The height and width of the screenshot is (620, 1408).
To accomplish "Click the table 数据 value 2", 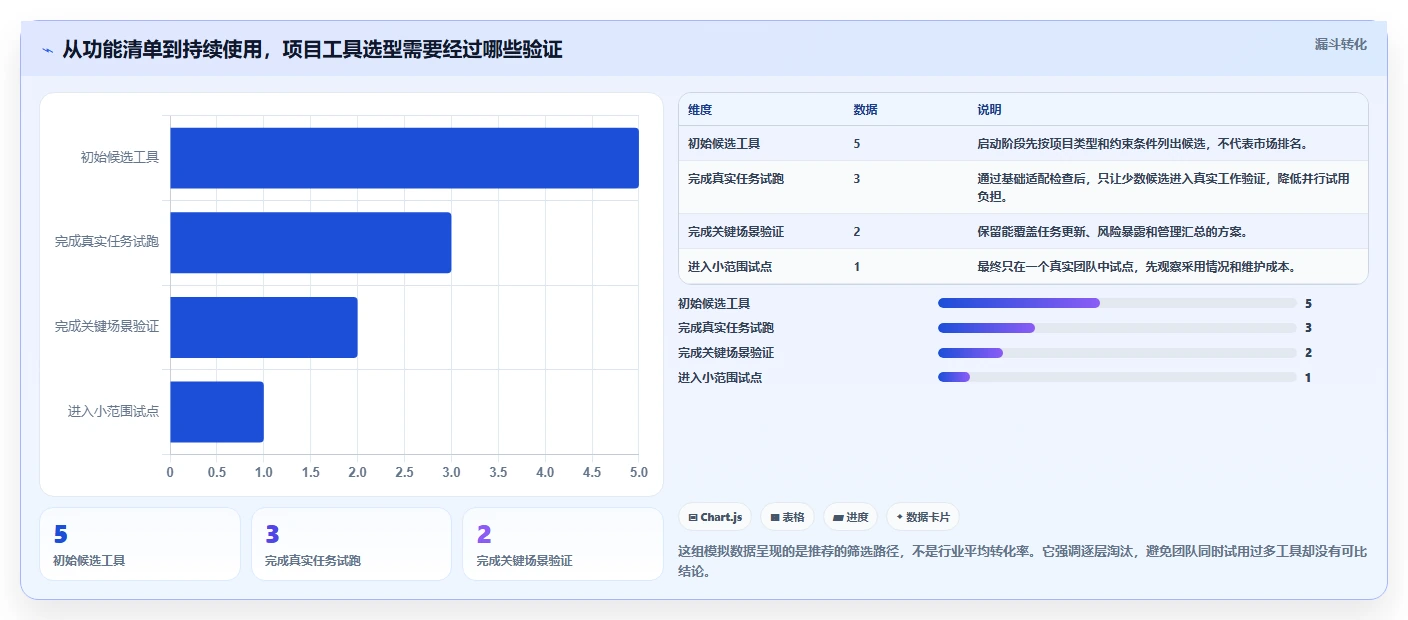I will click(x=857, y=232).
